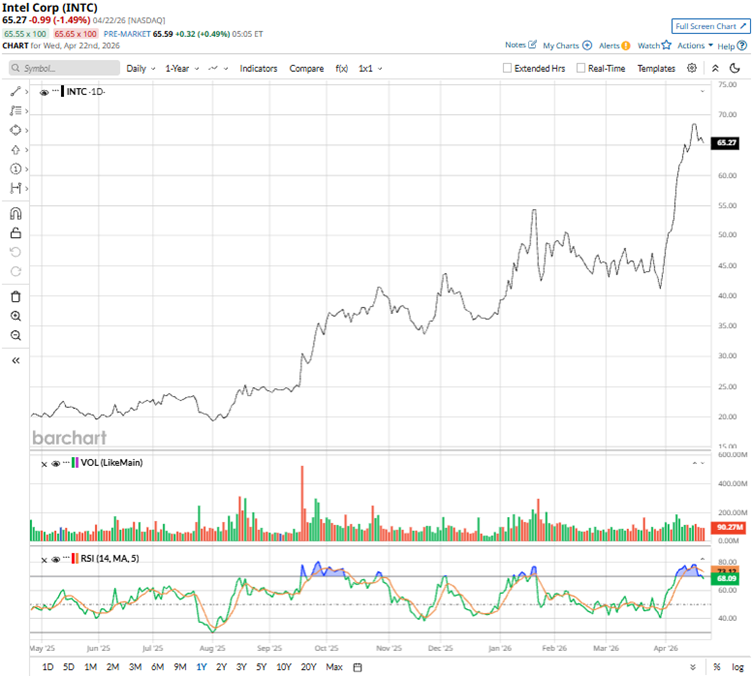
Task: Select the trend line drawing tool
Action: 15,91
